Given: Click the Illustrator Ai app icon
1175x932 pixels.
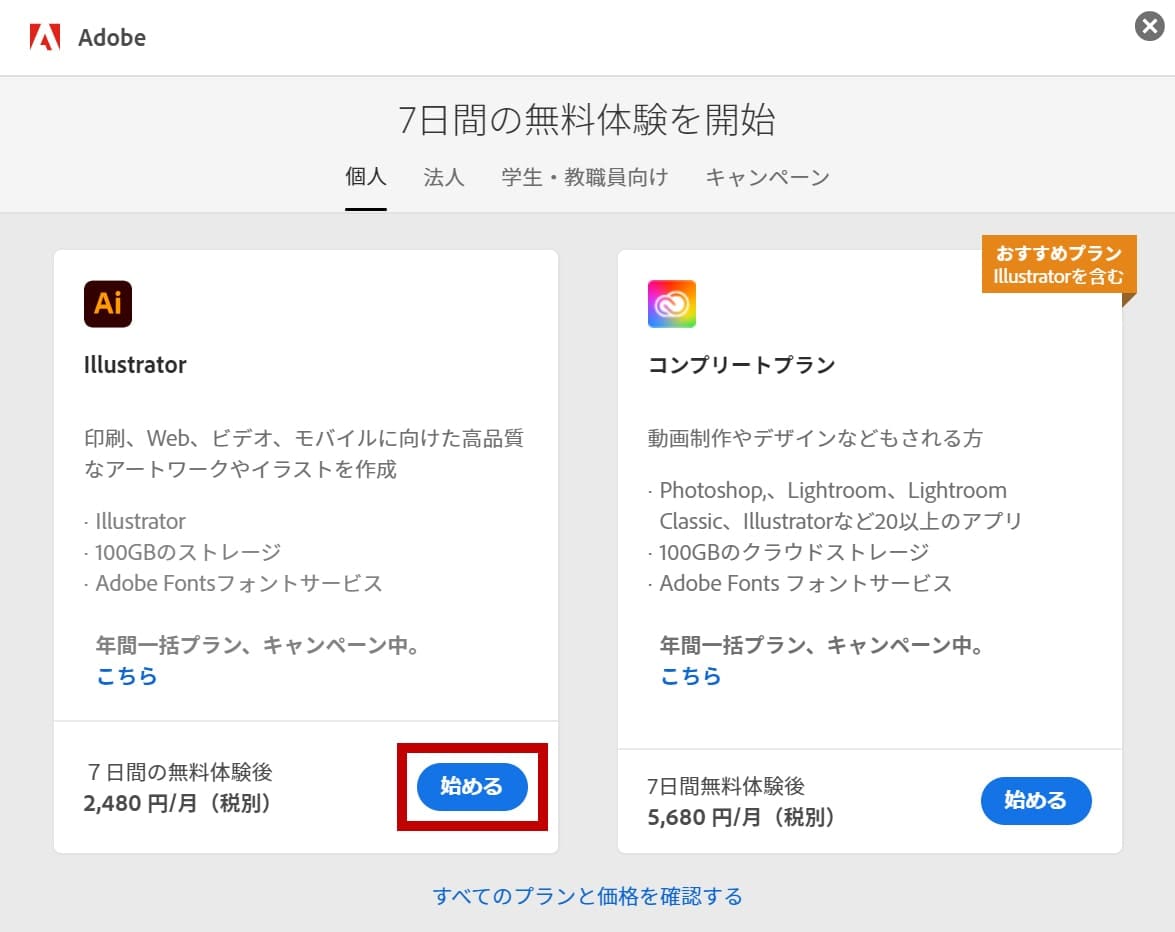Looking at the screenshot, I should point(108,303).
